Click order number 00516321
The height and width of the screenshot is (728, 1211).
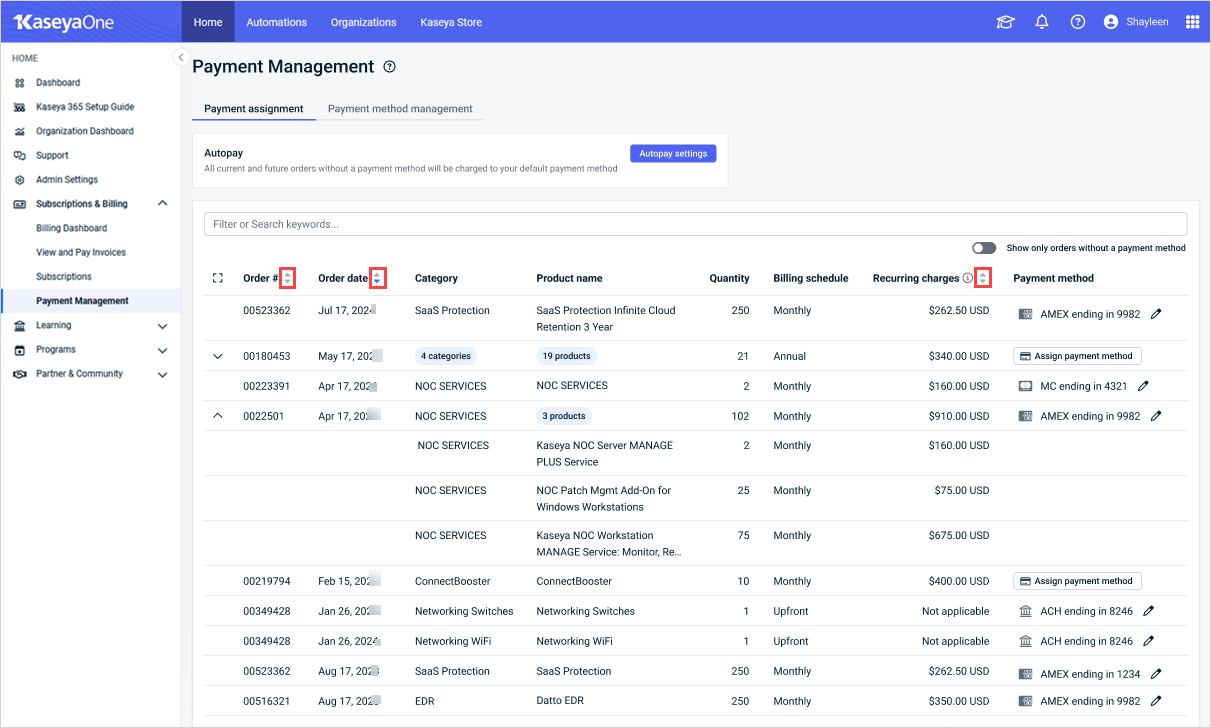click(267, 701)
